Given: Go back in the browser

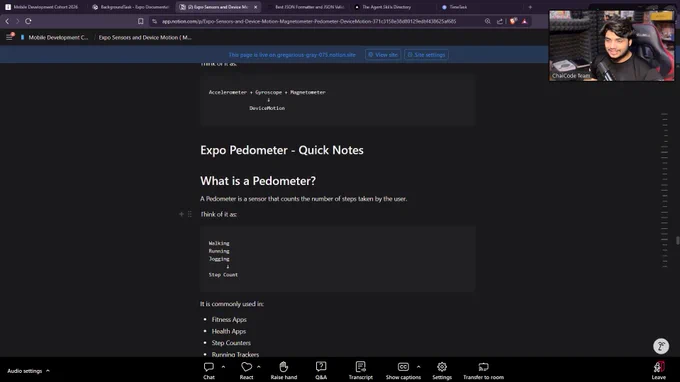Looking at the screenshot, I should (x=7, y=21).
